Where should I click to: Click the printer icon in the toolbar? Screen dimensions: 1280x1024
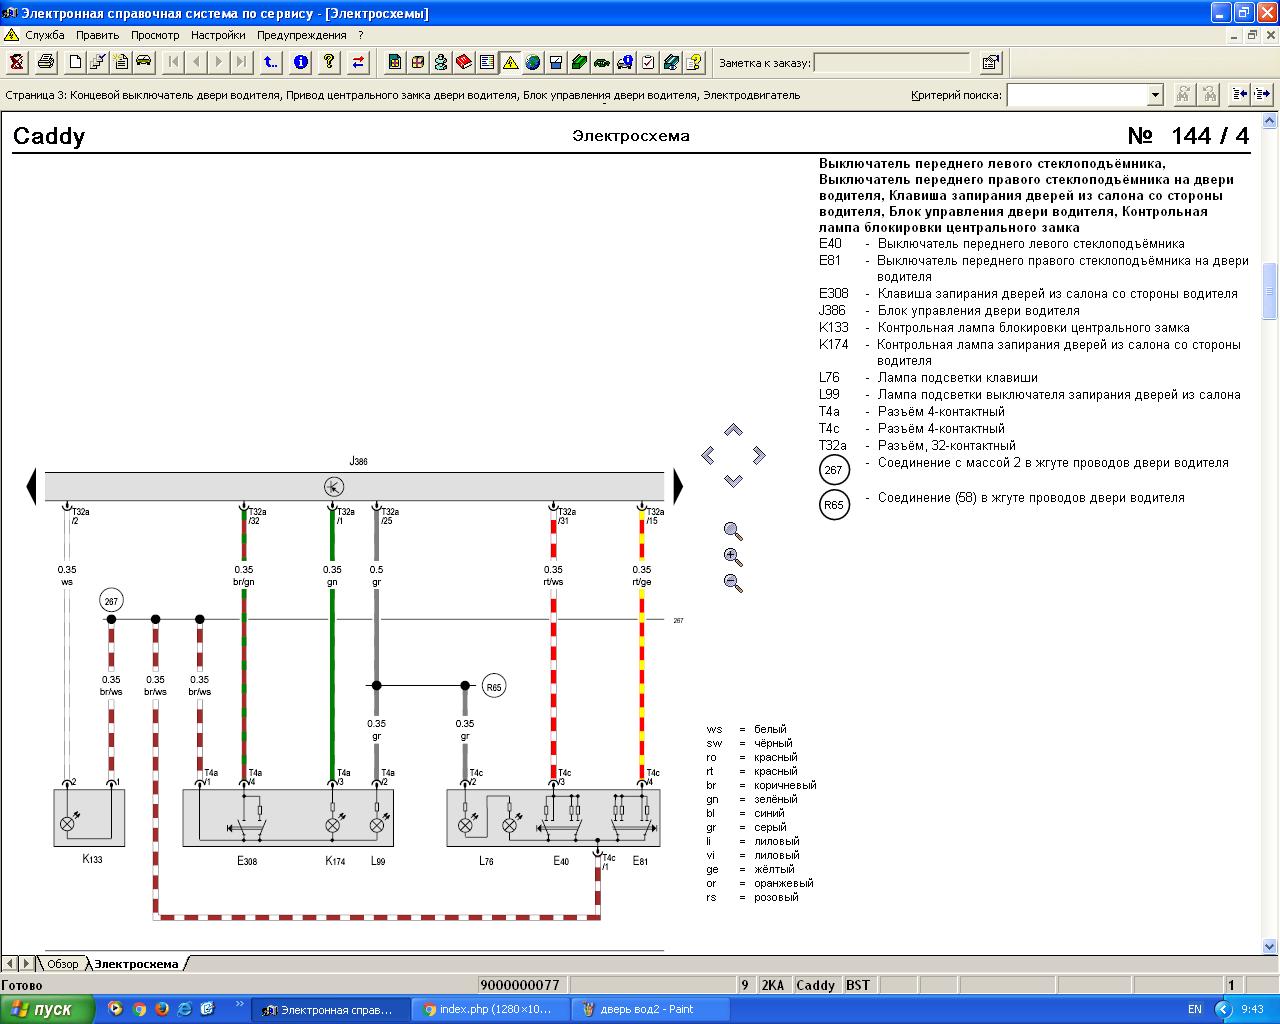coord(46,62)
